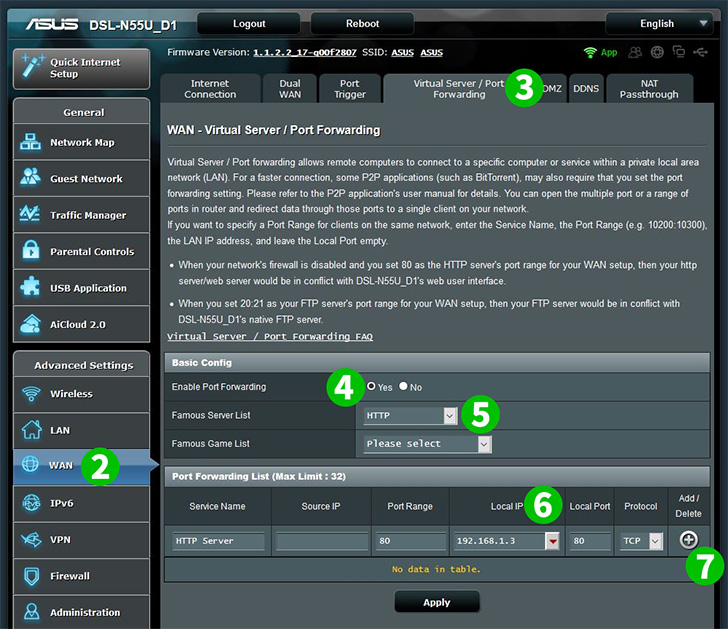Screen dimensions: 728x629
Task: Add port forwarding rule with plus icon
Action: point(689,540)
